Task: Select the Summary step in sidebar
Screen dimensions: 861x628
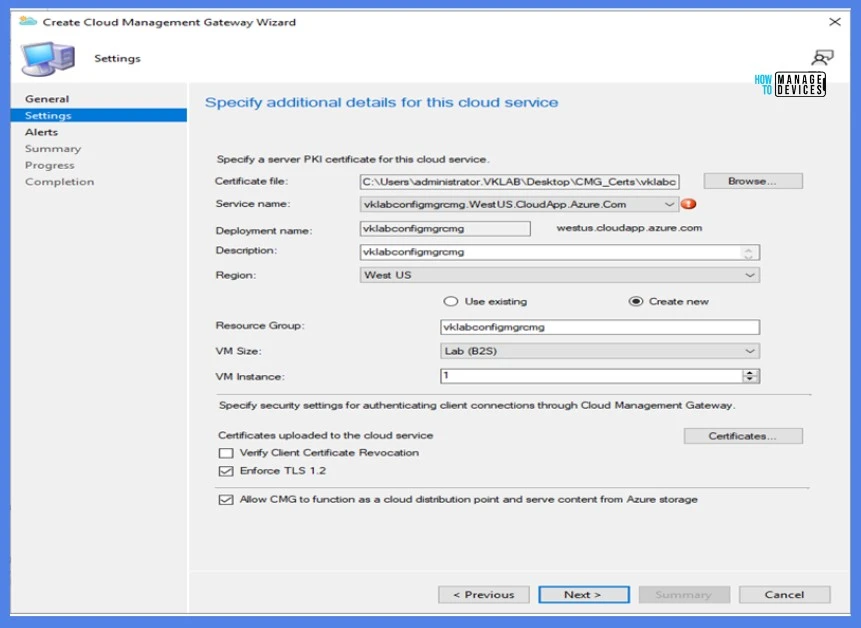Action: pyautogui.click(x=53, y=149)
